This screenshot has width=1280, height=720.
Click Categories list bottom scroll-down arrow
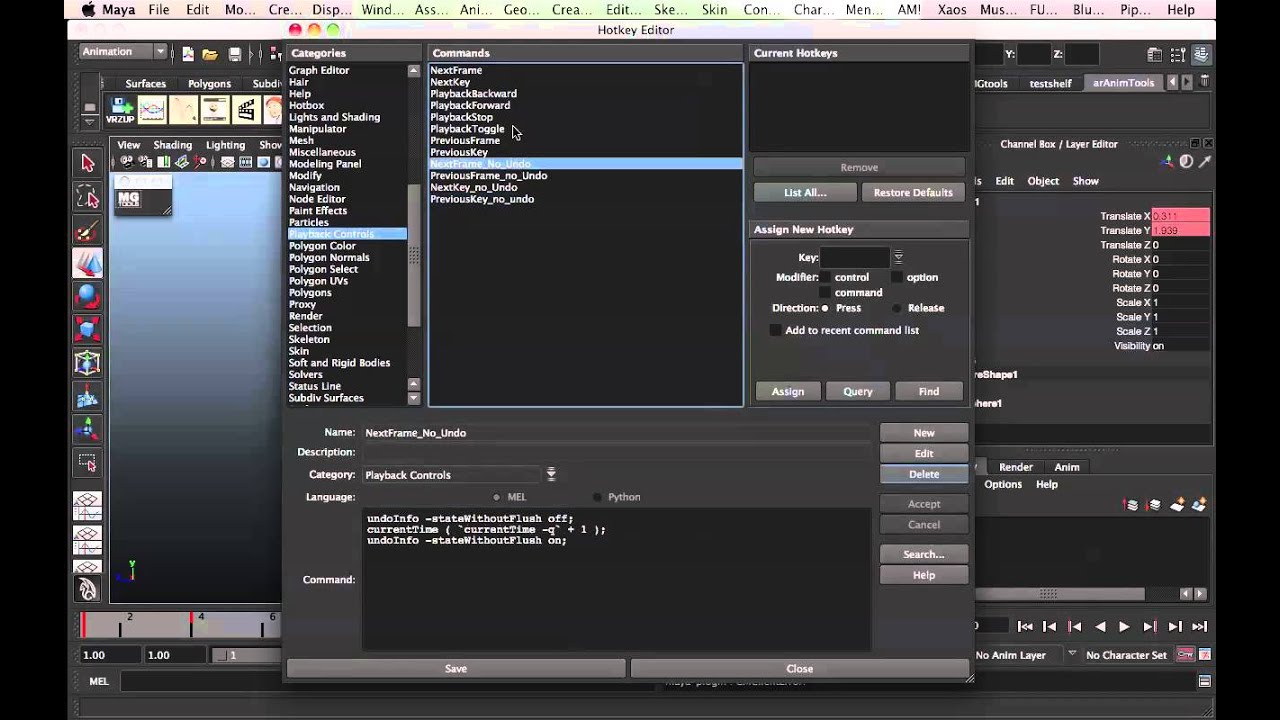[x=414, y=398]
